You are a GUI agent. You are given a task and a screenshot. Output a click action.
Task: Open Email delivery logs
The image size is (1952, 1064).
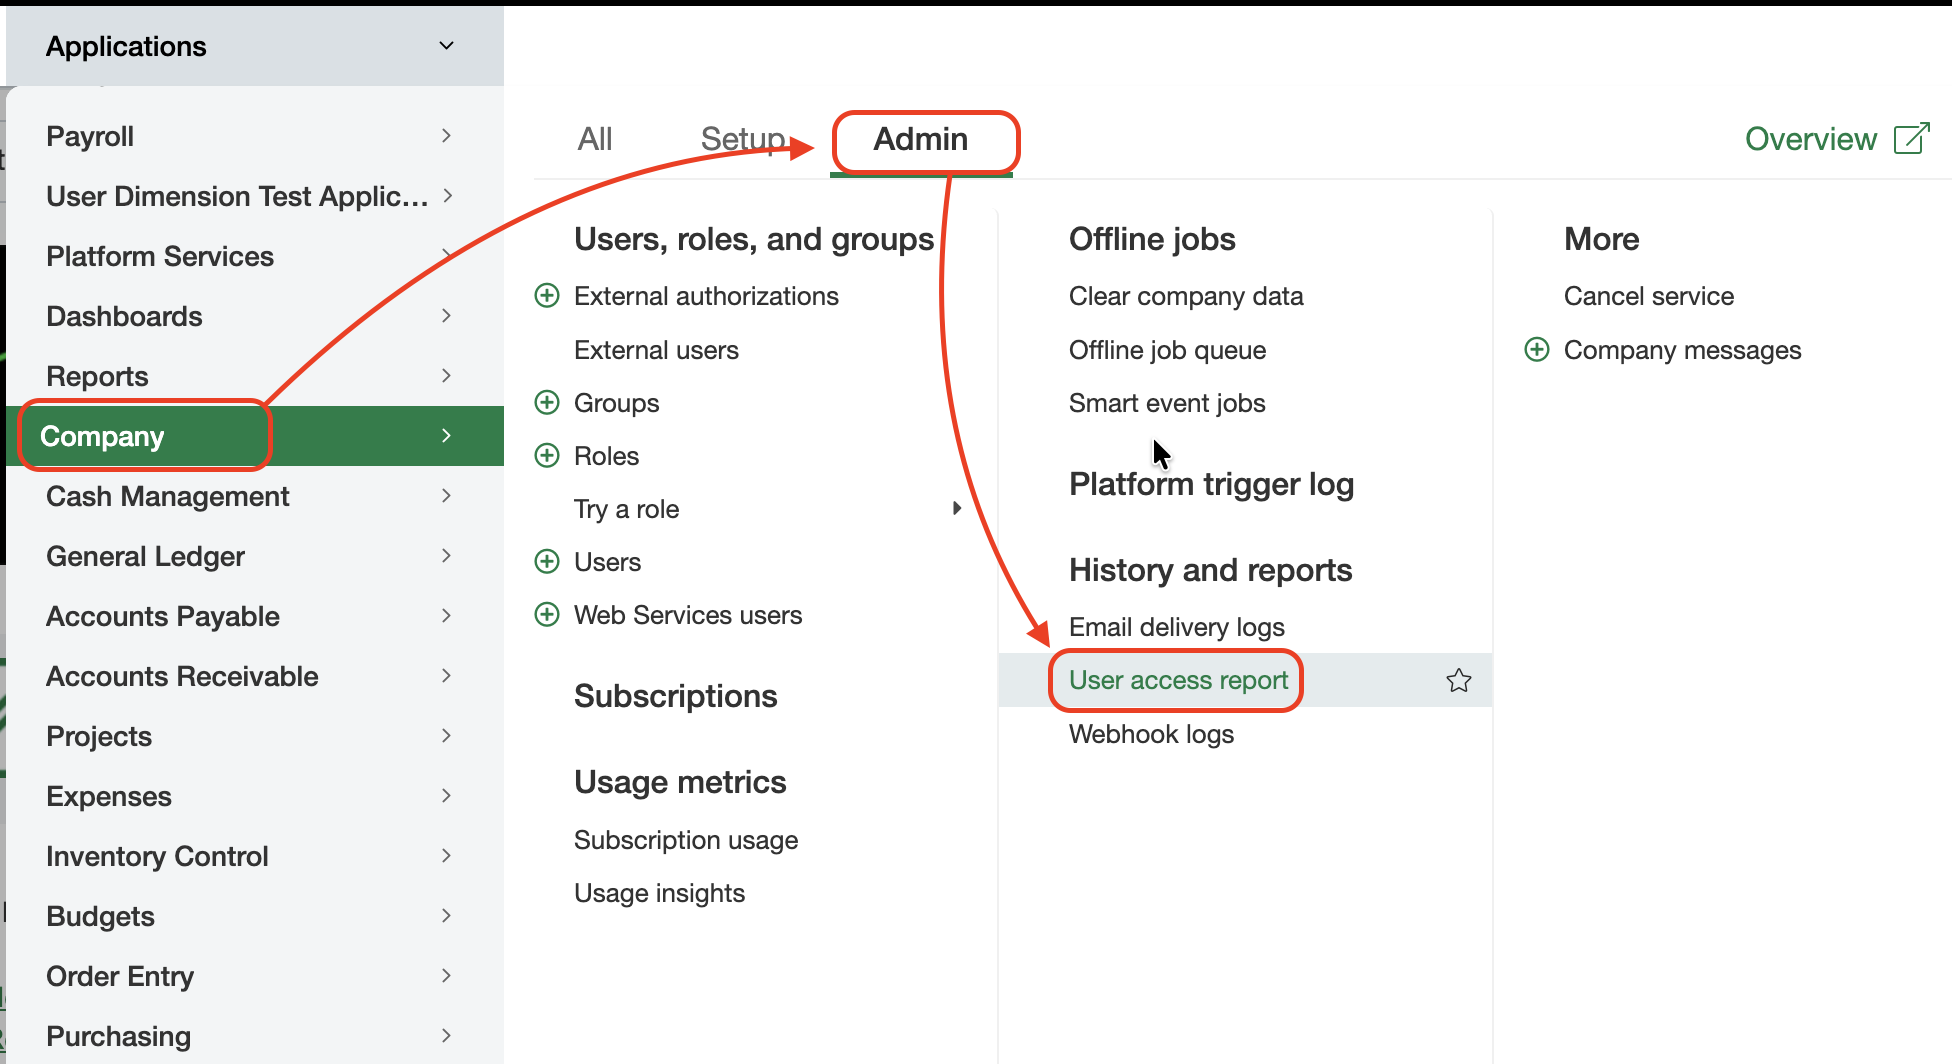pos(1176,627)
